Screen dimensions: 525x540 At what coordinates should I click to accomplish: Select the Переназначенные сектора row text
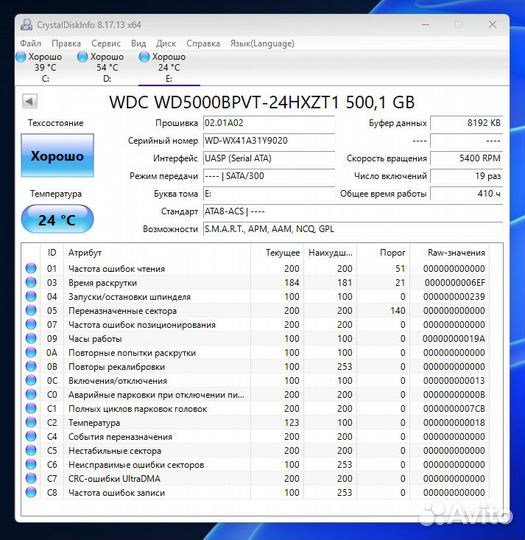[x=122, y=311]
